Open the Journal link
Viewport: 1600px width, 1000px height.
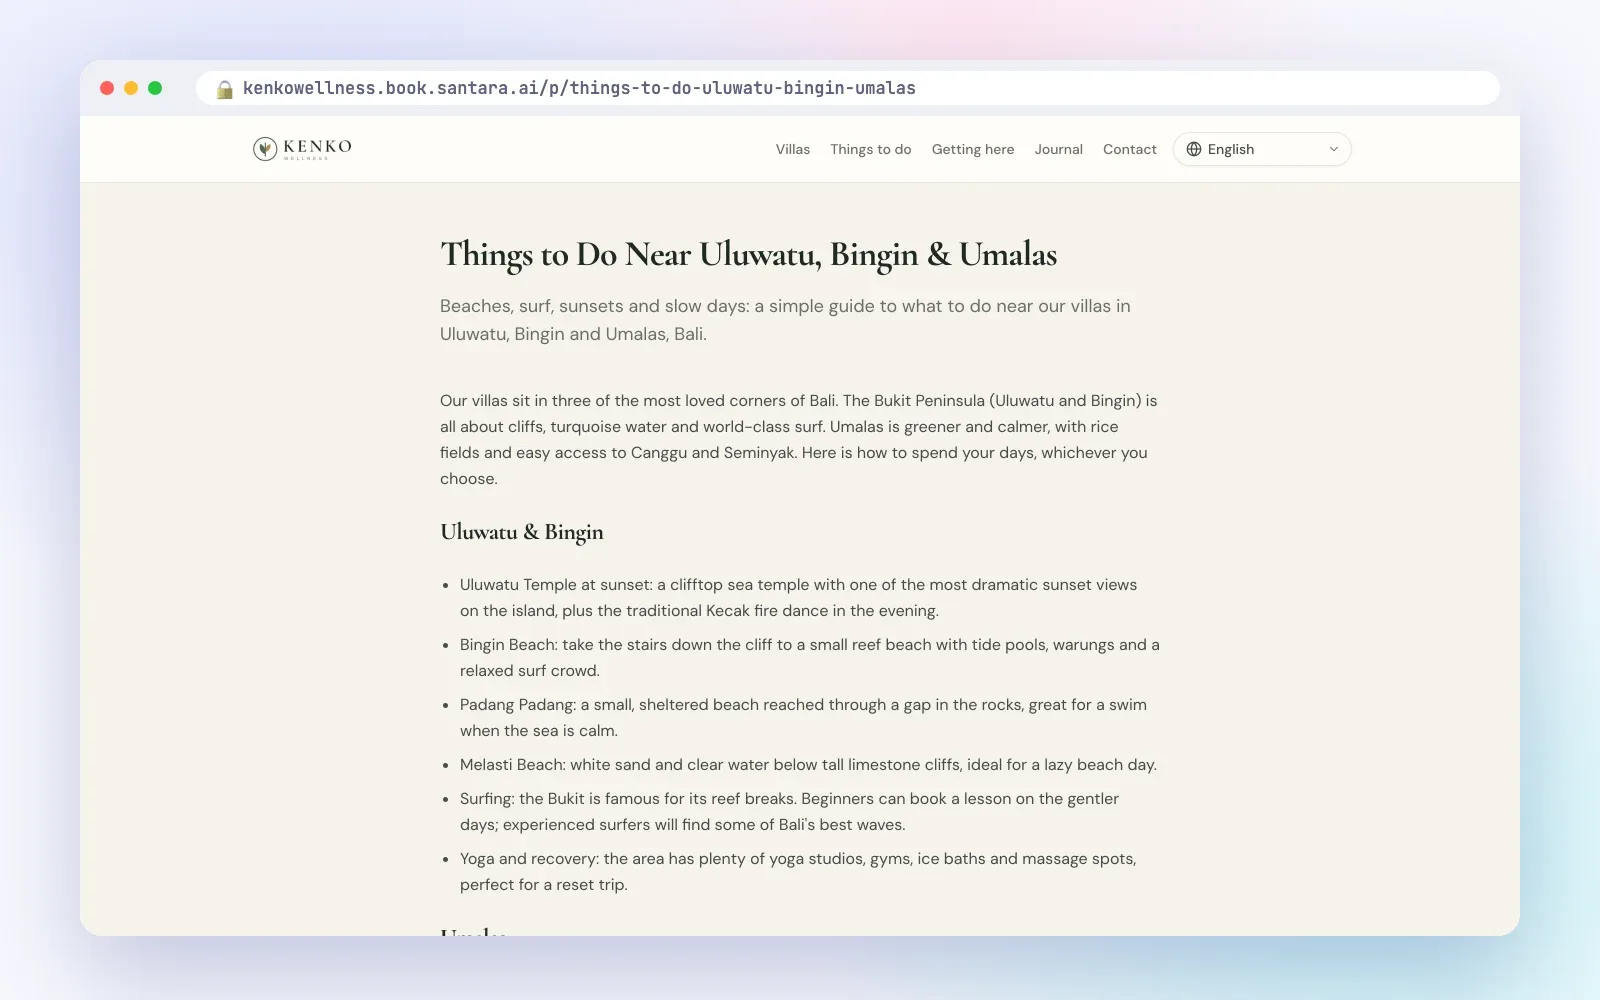(x=1059, y=149)
